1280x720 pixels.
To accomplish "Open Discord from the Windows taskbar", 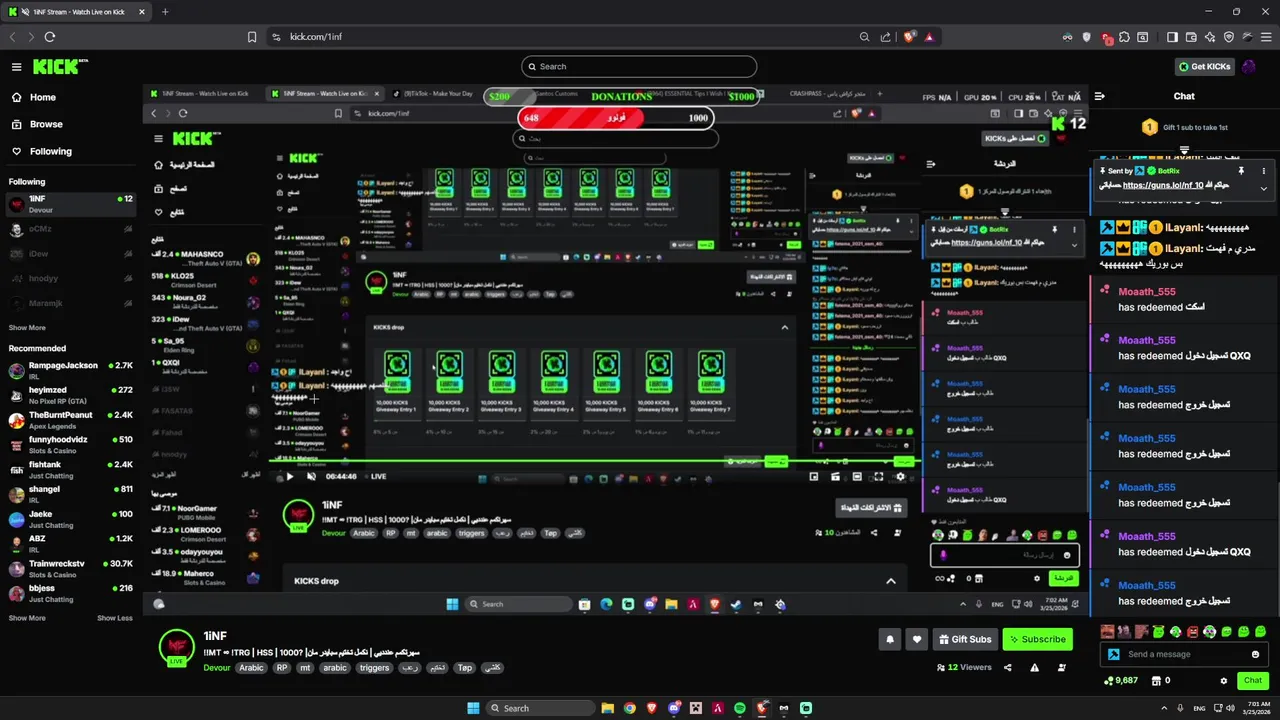I will (675, 708).
